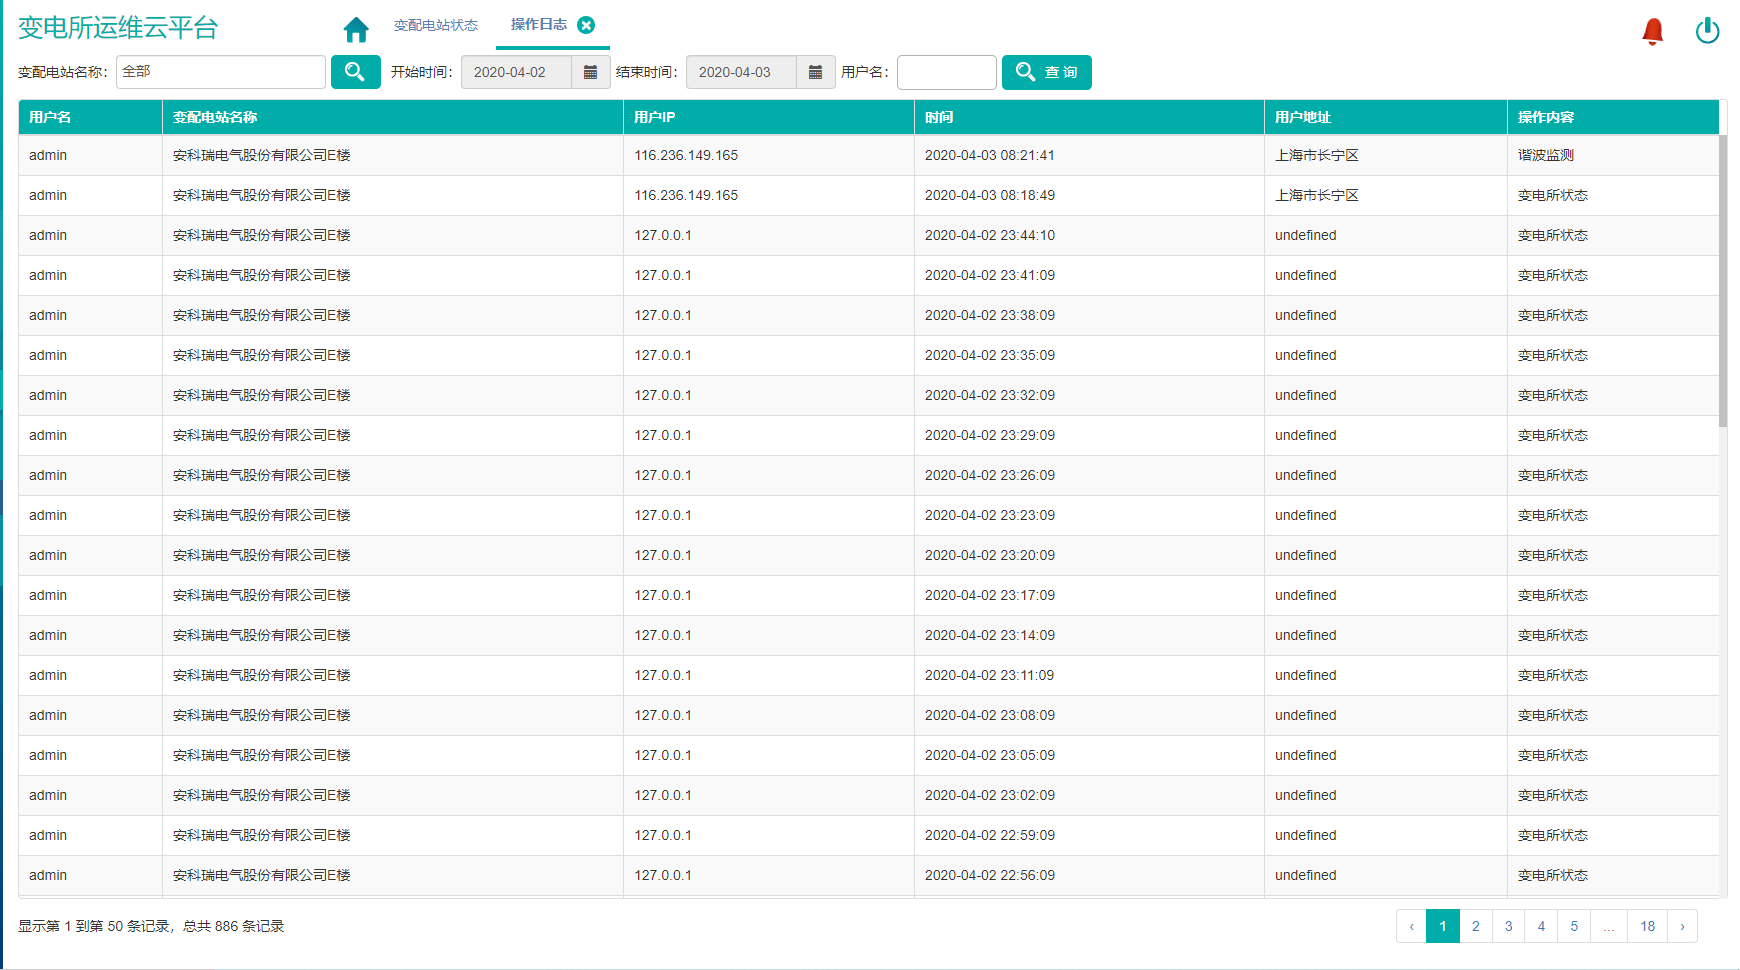Image resolution: width=1740 pixels, height=970 pixels.
Task: Select the timestamp 2020-04-02 23:08:09
Action: click(x=990, y=715)
